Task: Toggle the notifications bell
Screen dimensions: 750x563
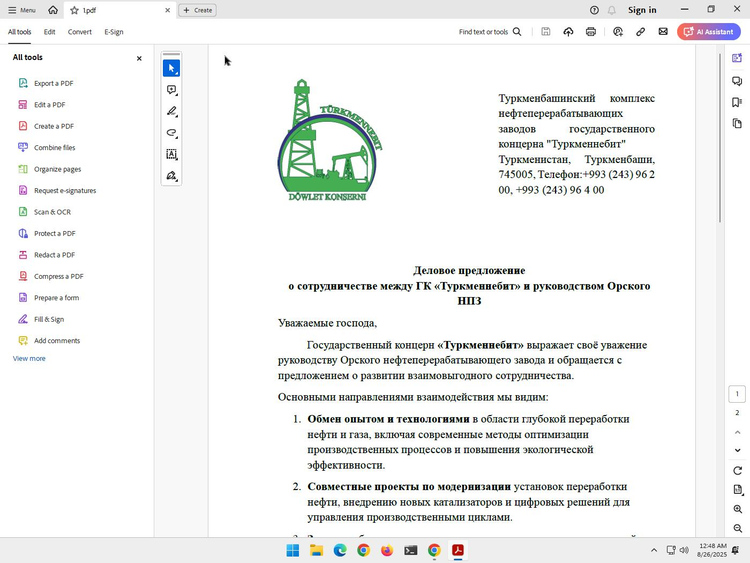Action: [612, 10]
